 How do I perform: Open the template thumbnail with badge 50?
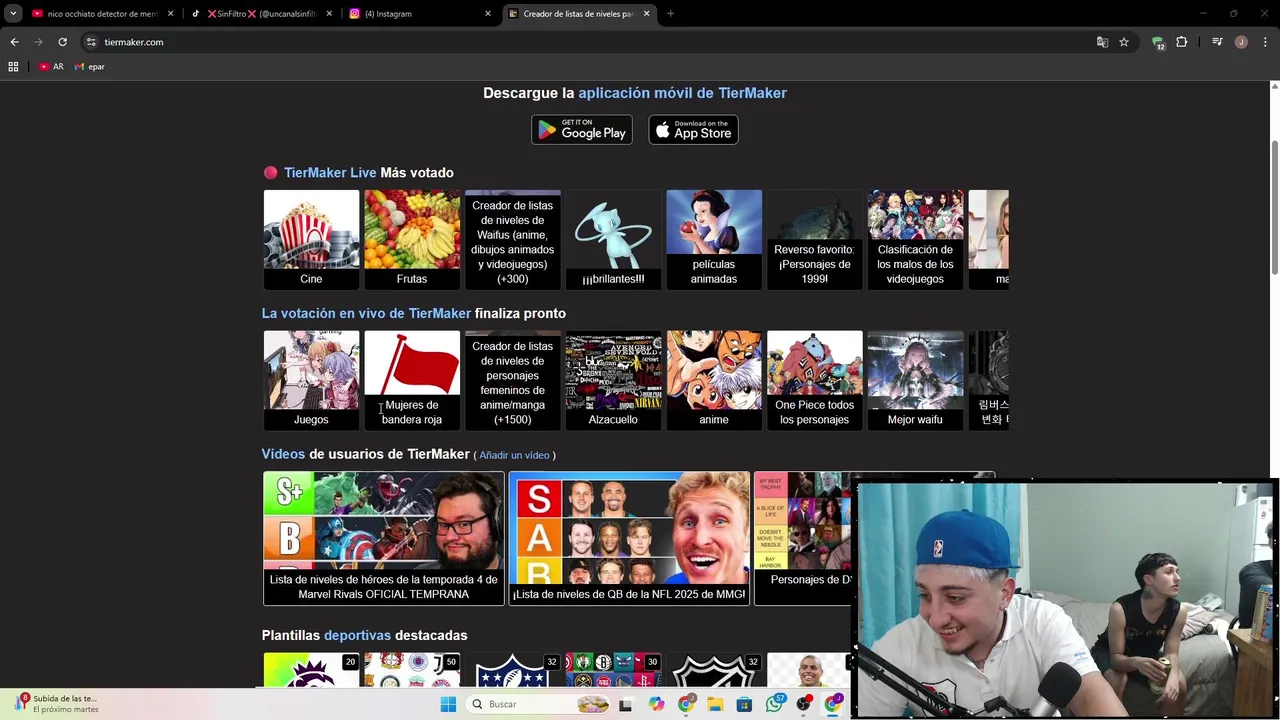click(x=412, y=670)
